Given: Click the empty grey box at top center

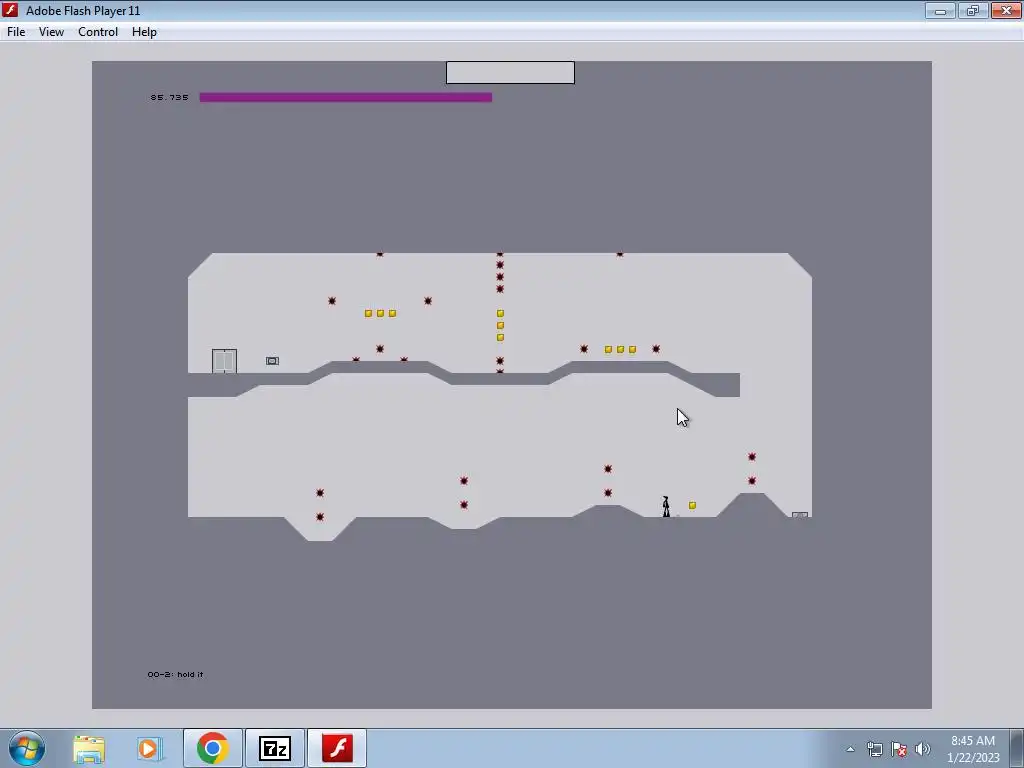Looking at the screenshot, I should pos(510,72).
